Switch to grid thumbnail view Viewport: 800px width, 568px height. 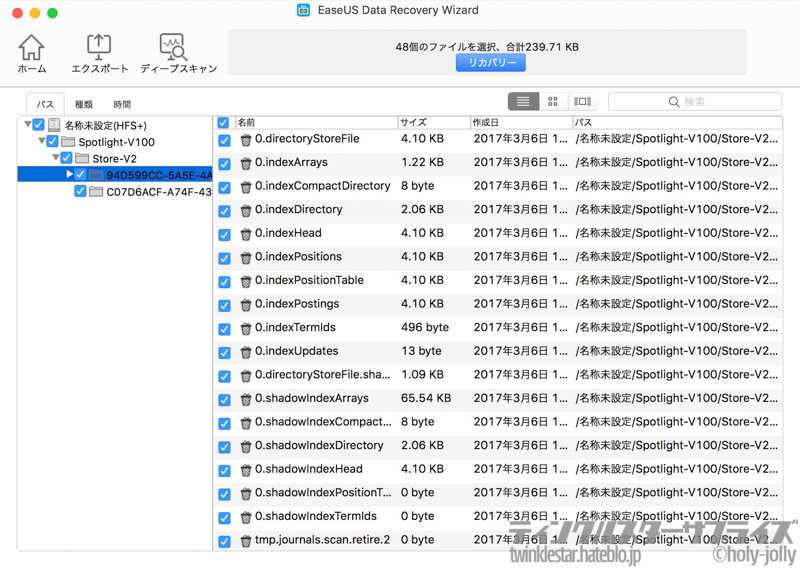553,102
